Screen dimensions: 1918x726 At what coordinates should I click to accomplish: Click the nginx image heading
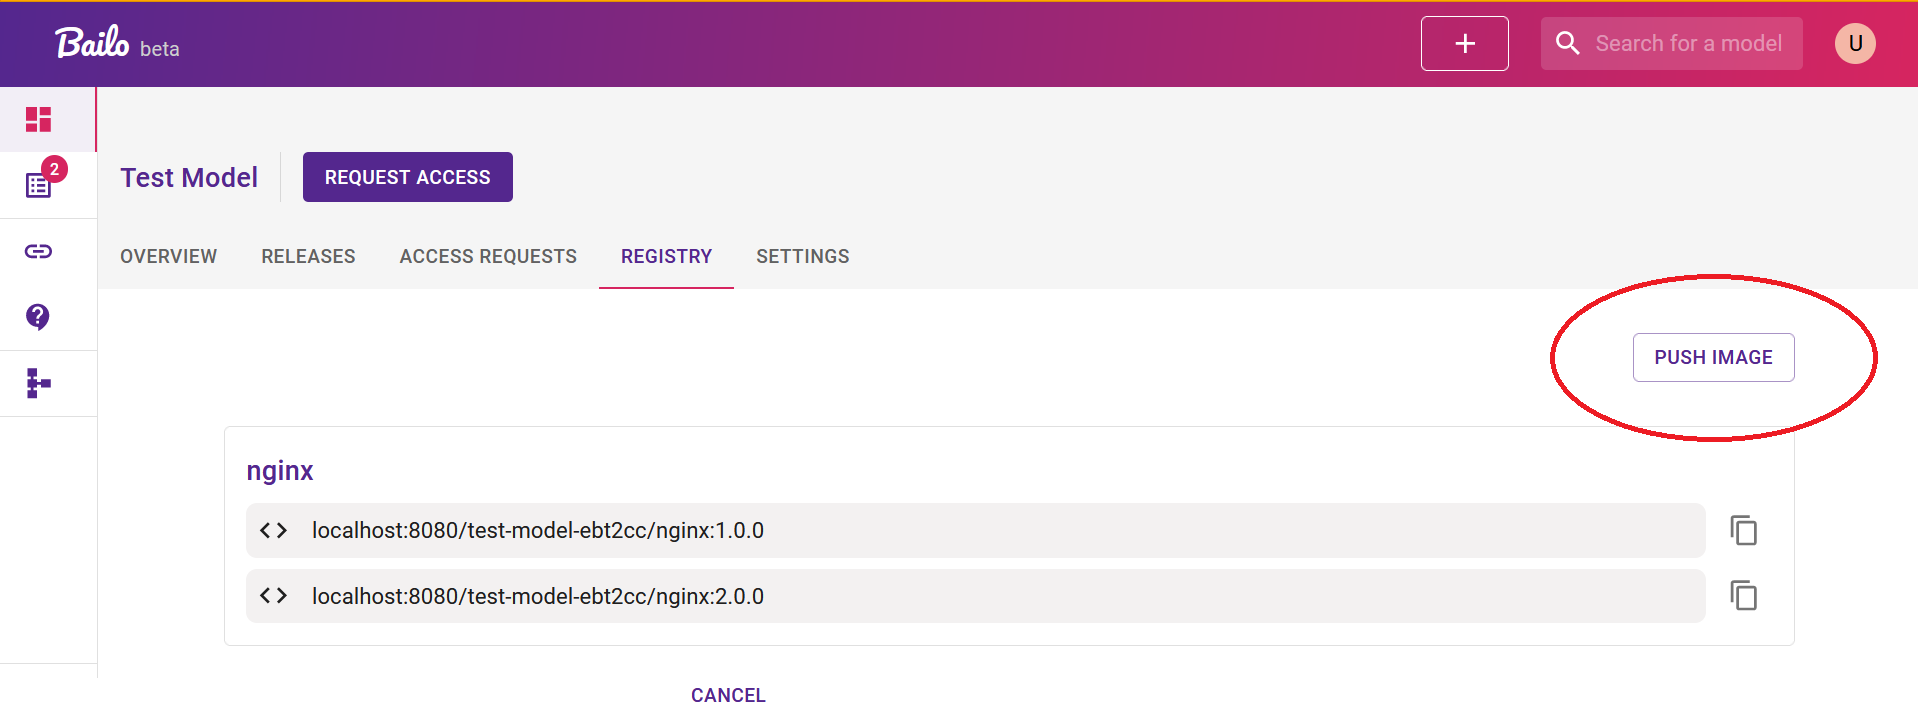(280, 470)
